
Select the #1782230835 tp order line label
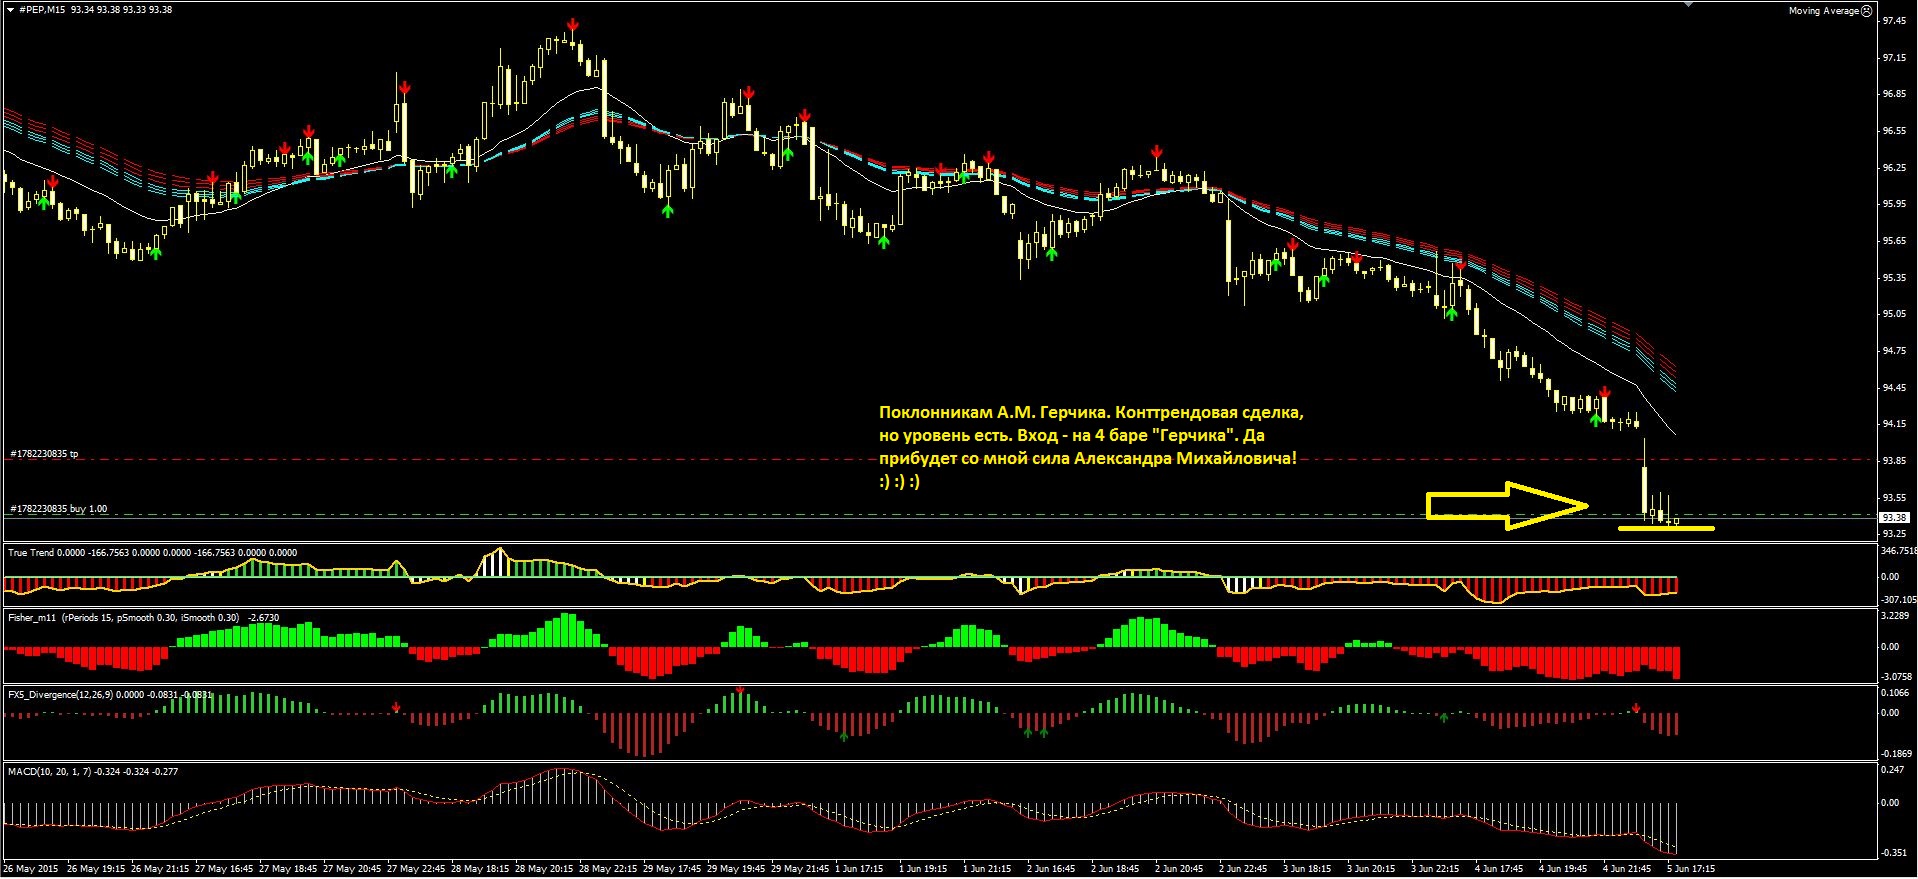[44, 454]
